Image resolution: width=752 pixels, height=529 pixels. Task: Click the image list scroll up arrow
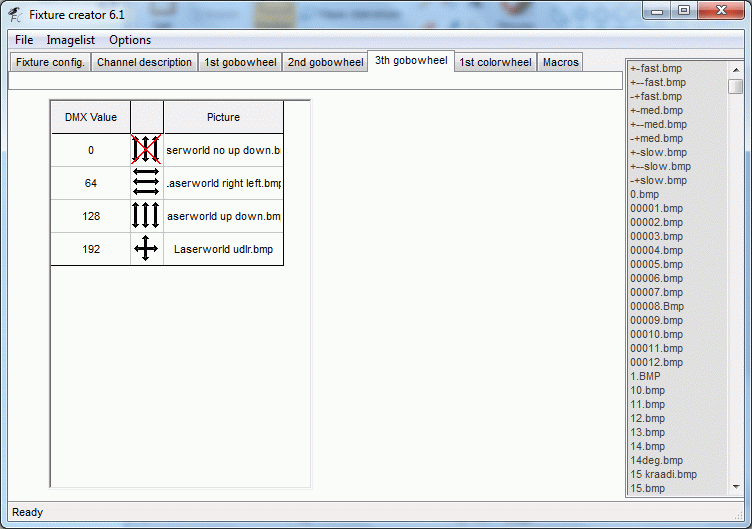736,70
